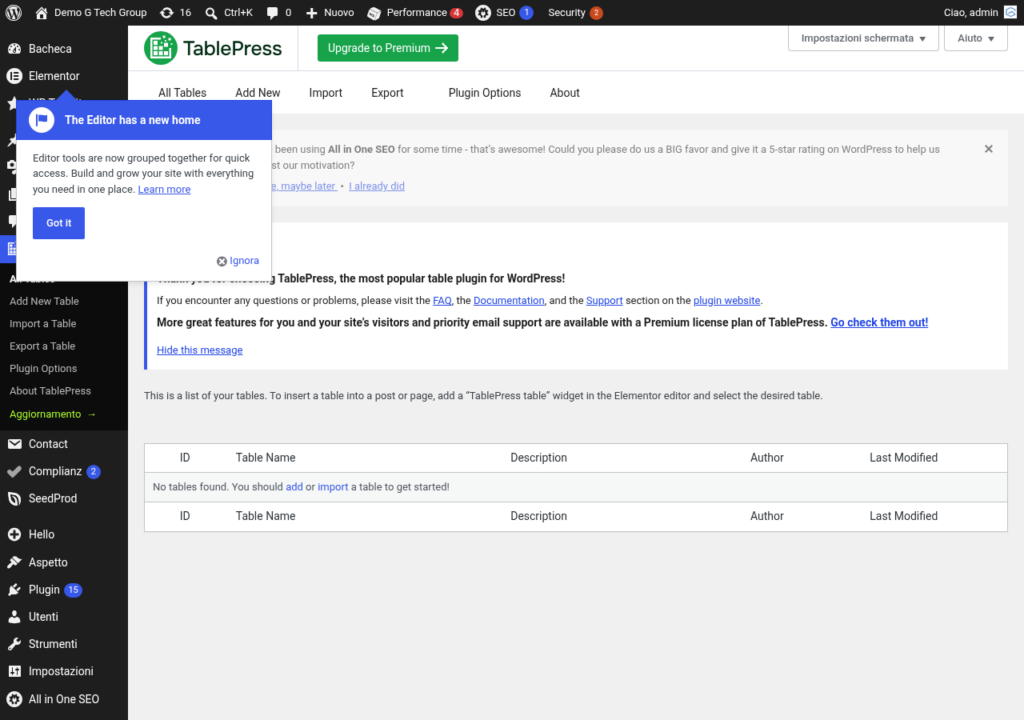Open the Performance cube icon
The width and height of the screenshot is (1024, 720).
(374, 12)
